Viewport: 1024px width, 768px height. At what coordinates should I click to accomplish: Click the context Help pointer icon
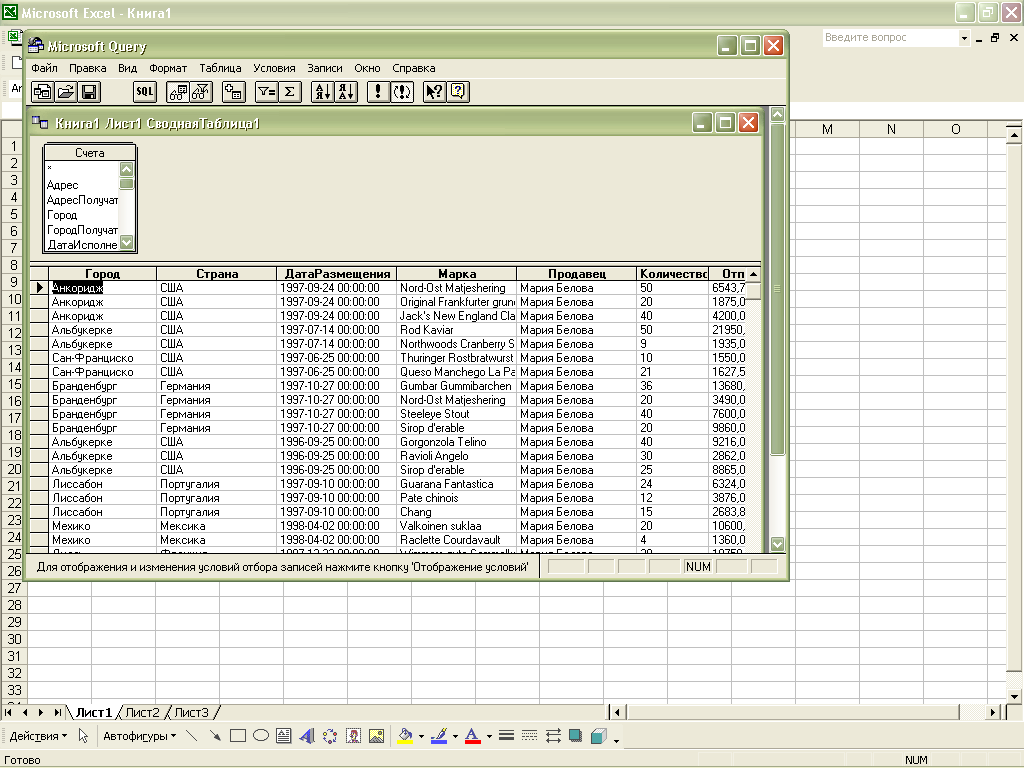click(434, 92)
